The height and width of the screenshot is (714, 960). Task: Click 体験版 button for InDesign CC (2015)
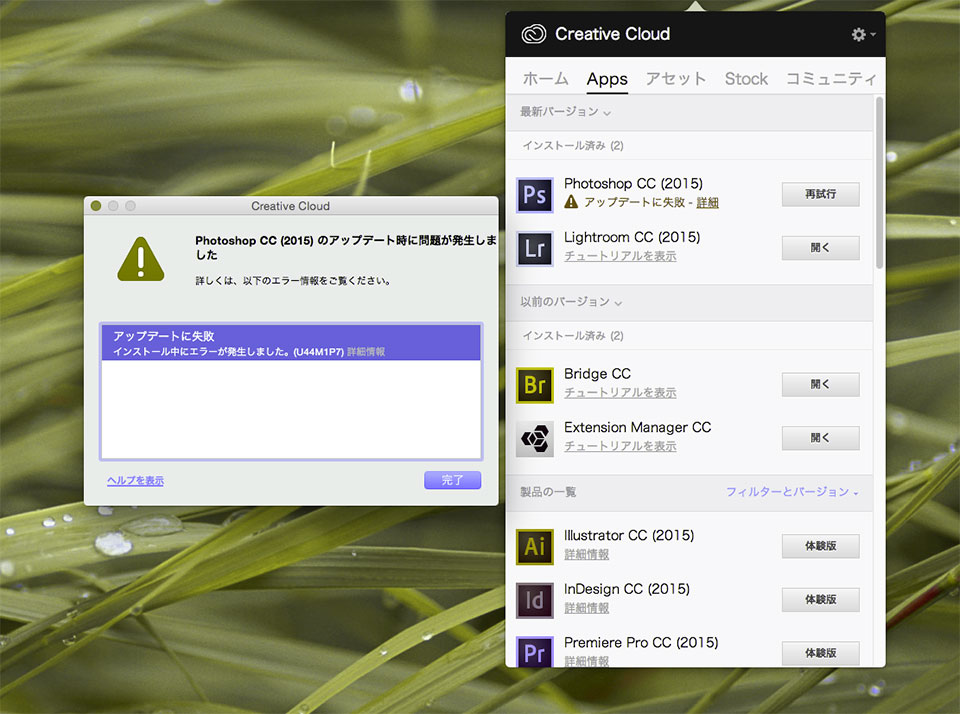pos(820,599)
